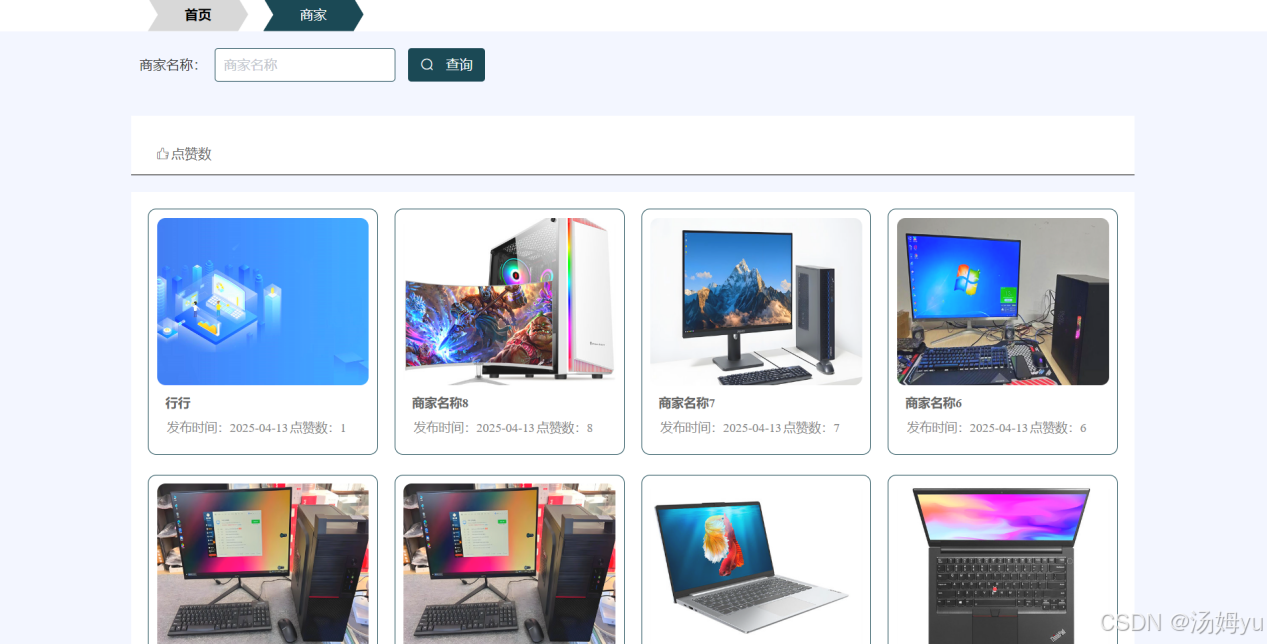The image size is (1267, 644).
Task: Open the 商家名称8 gaming PC image
Action: pyautogui.click(x=510, y=301)
